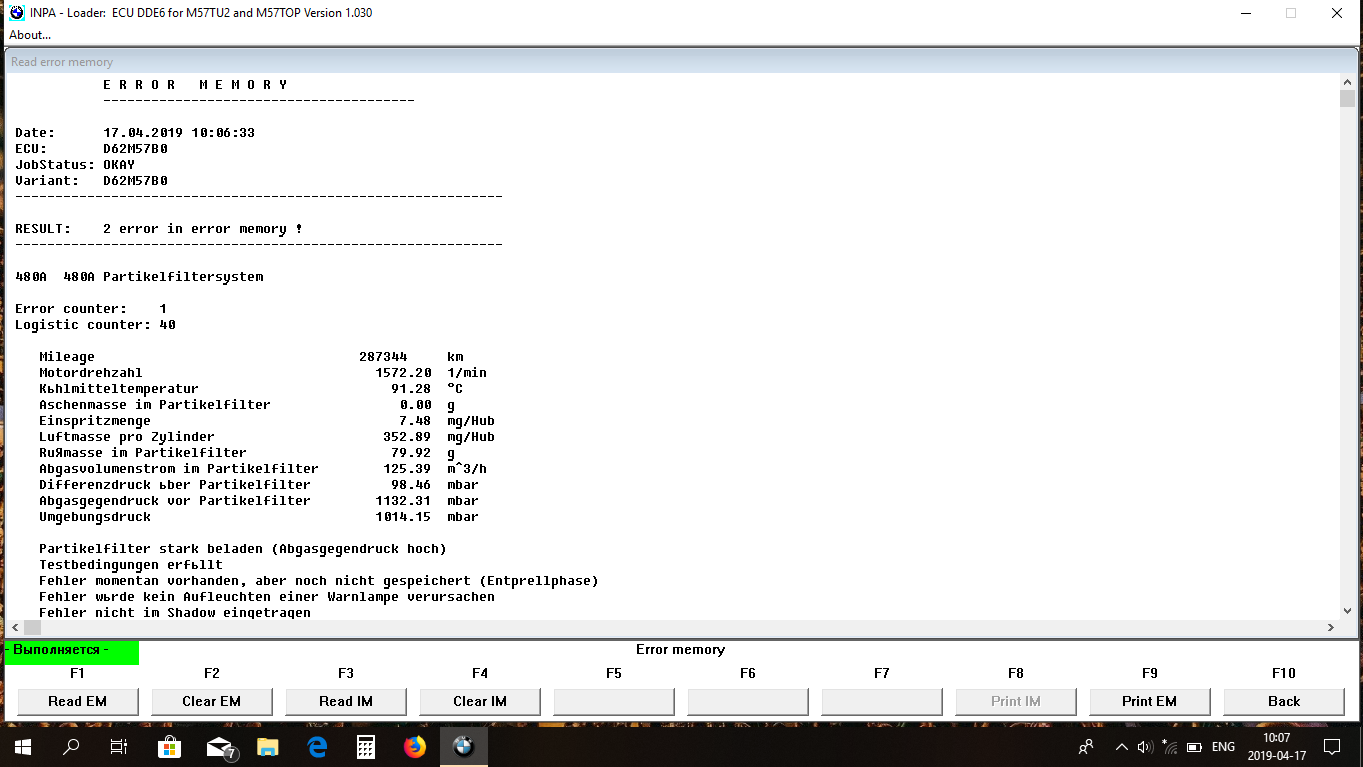
Task: Click the Print EM button
Action: tap(1149, 701)
